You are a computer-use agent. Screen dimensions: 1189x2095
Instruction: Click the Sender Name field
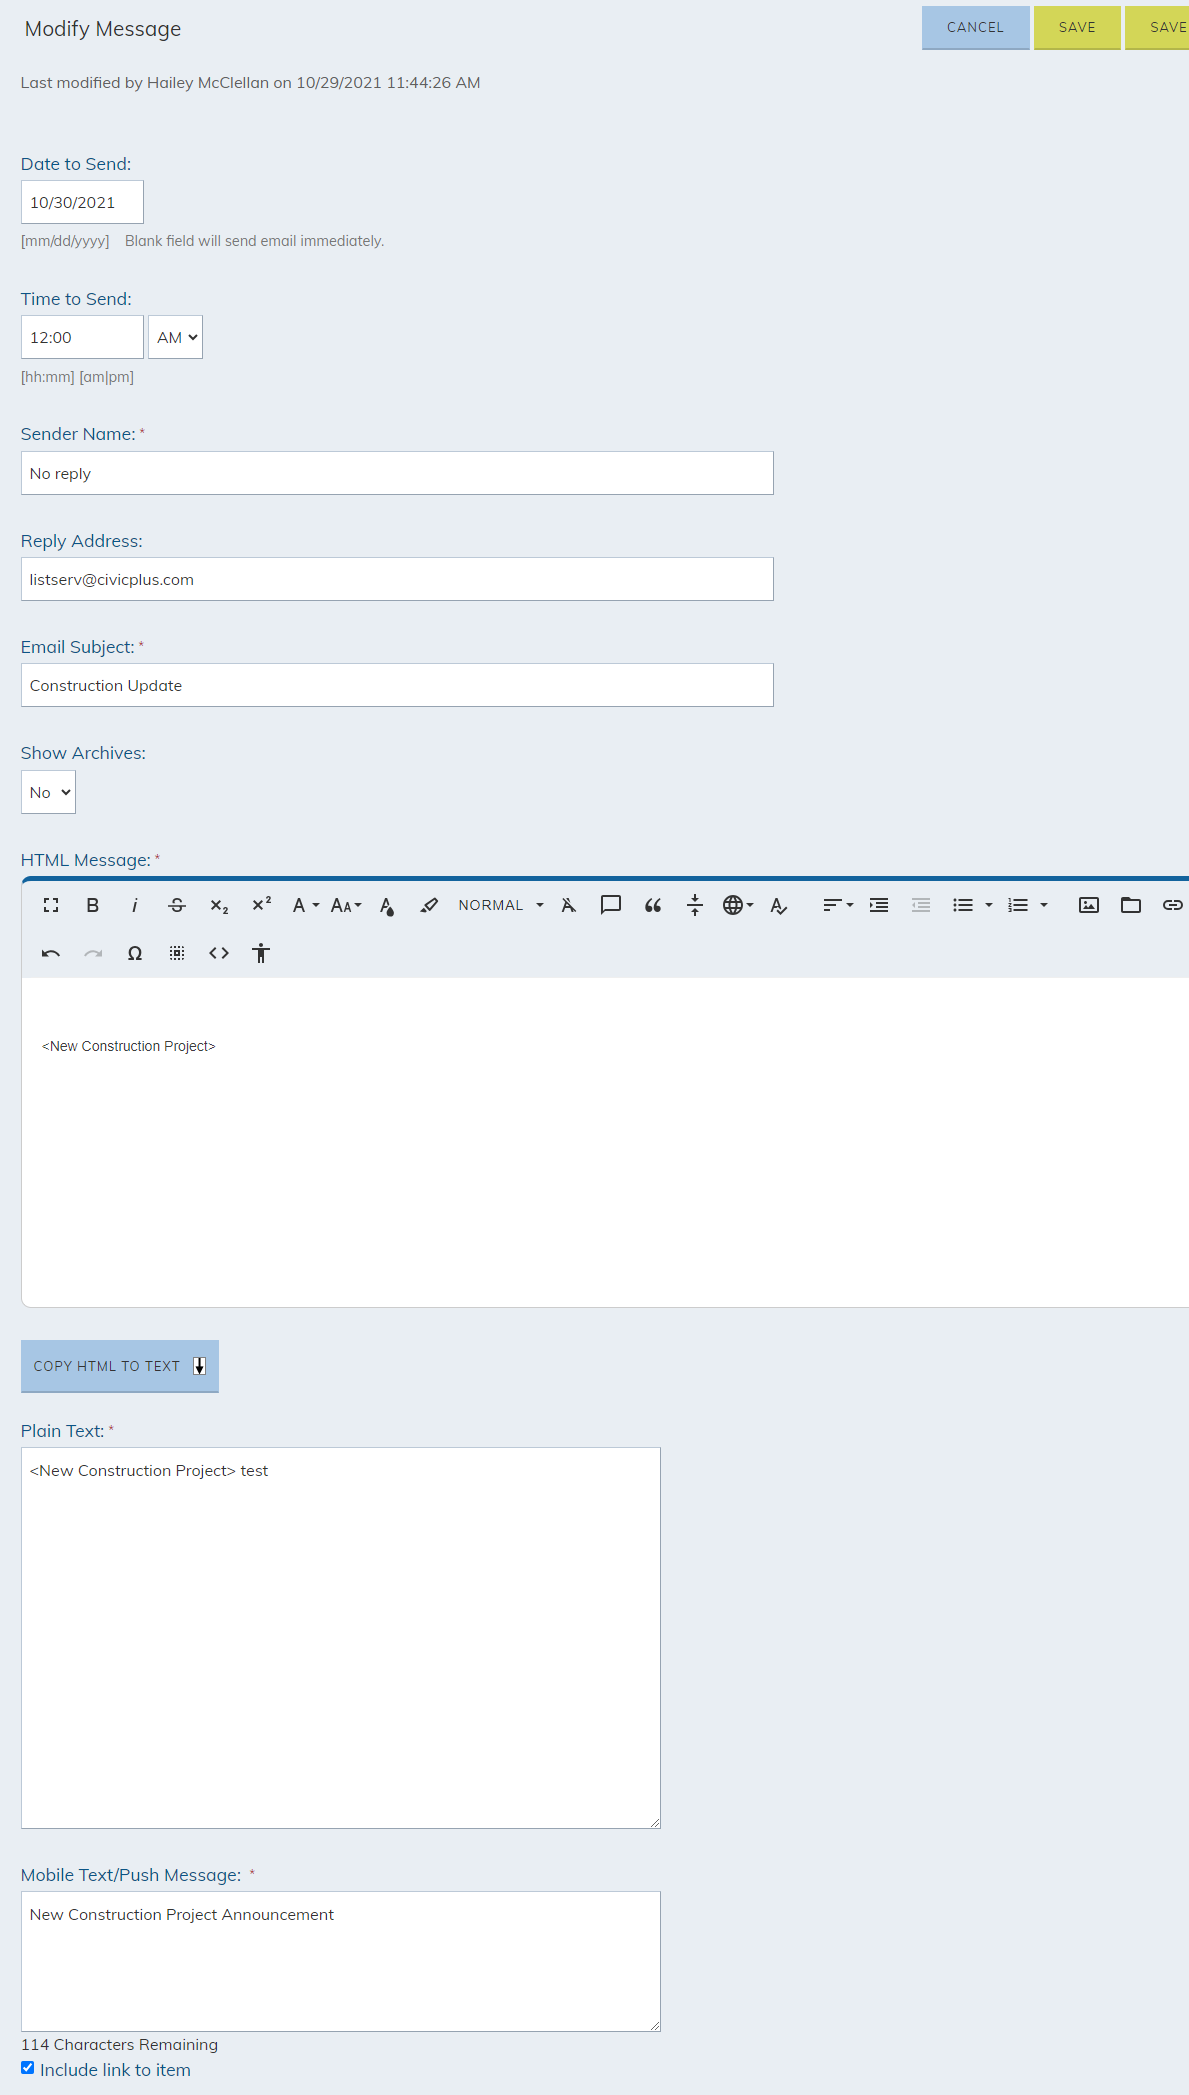tap(397, 473)
